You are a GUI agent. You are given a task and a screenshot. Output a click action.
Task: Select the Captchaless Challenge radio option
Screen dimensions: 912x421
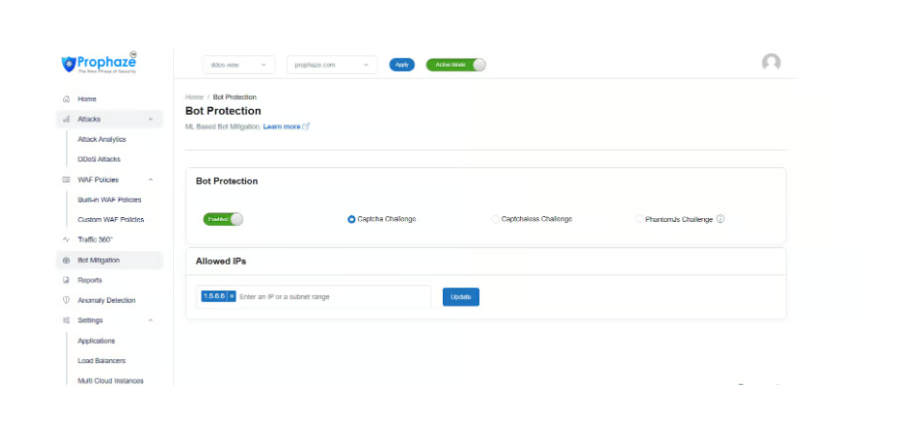tap(496, 219)
